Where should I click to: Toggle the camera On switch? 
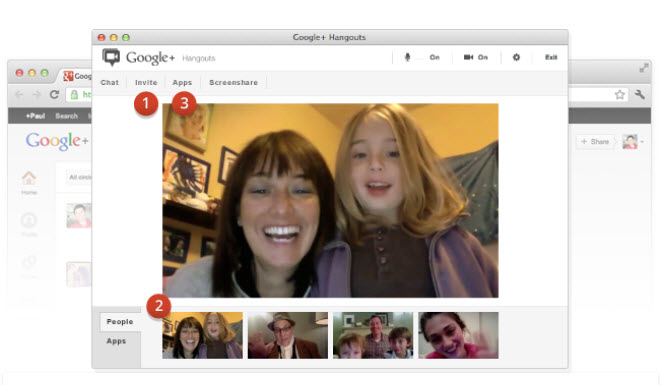(x=476, y=57)
